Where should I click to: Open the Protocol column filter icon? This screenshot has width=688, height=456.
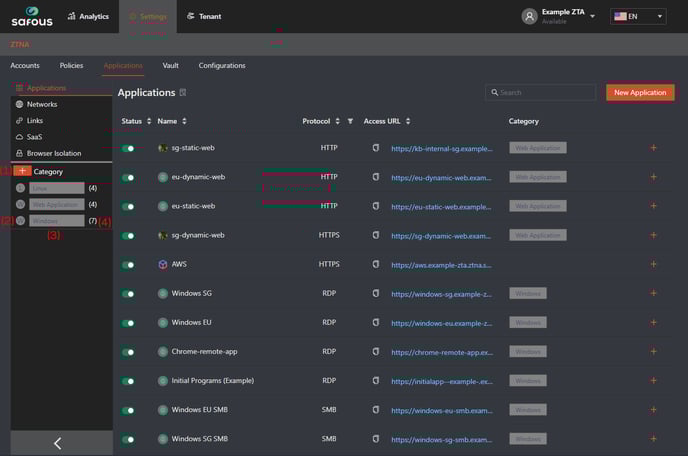click(350, 121)
